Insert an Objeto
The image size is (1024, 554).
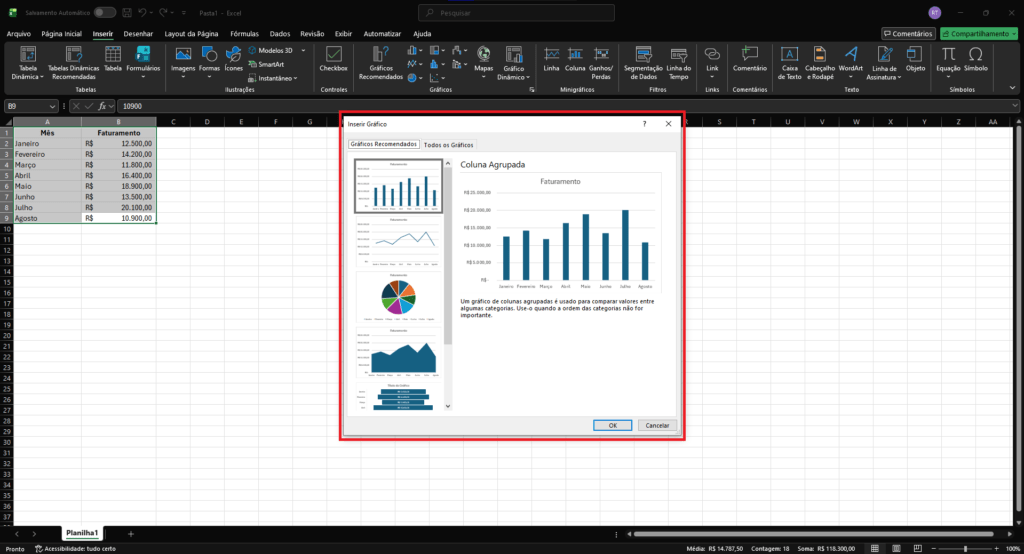[x=915, y=59]
